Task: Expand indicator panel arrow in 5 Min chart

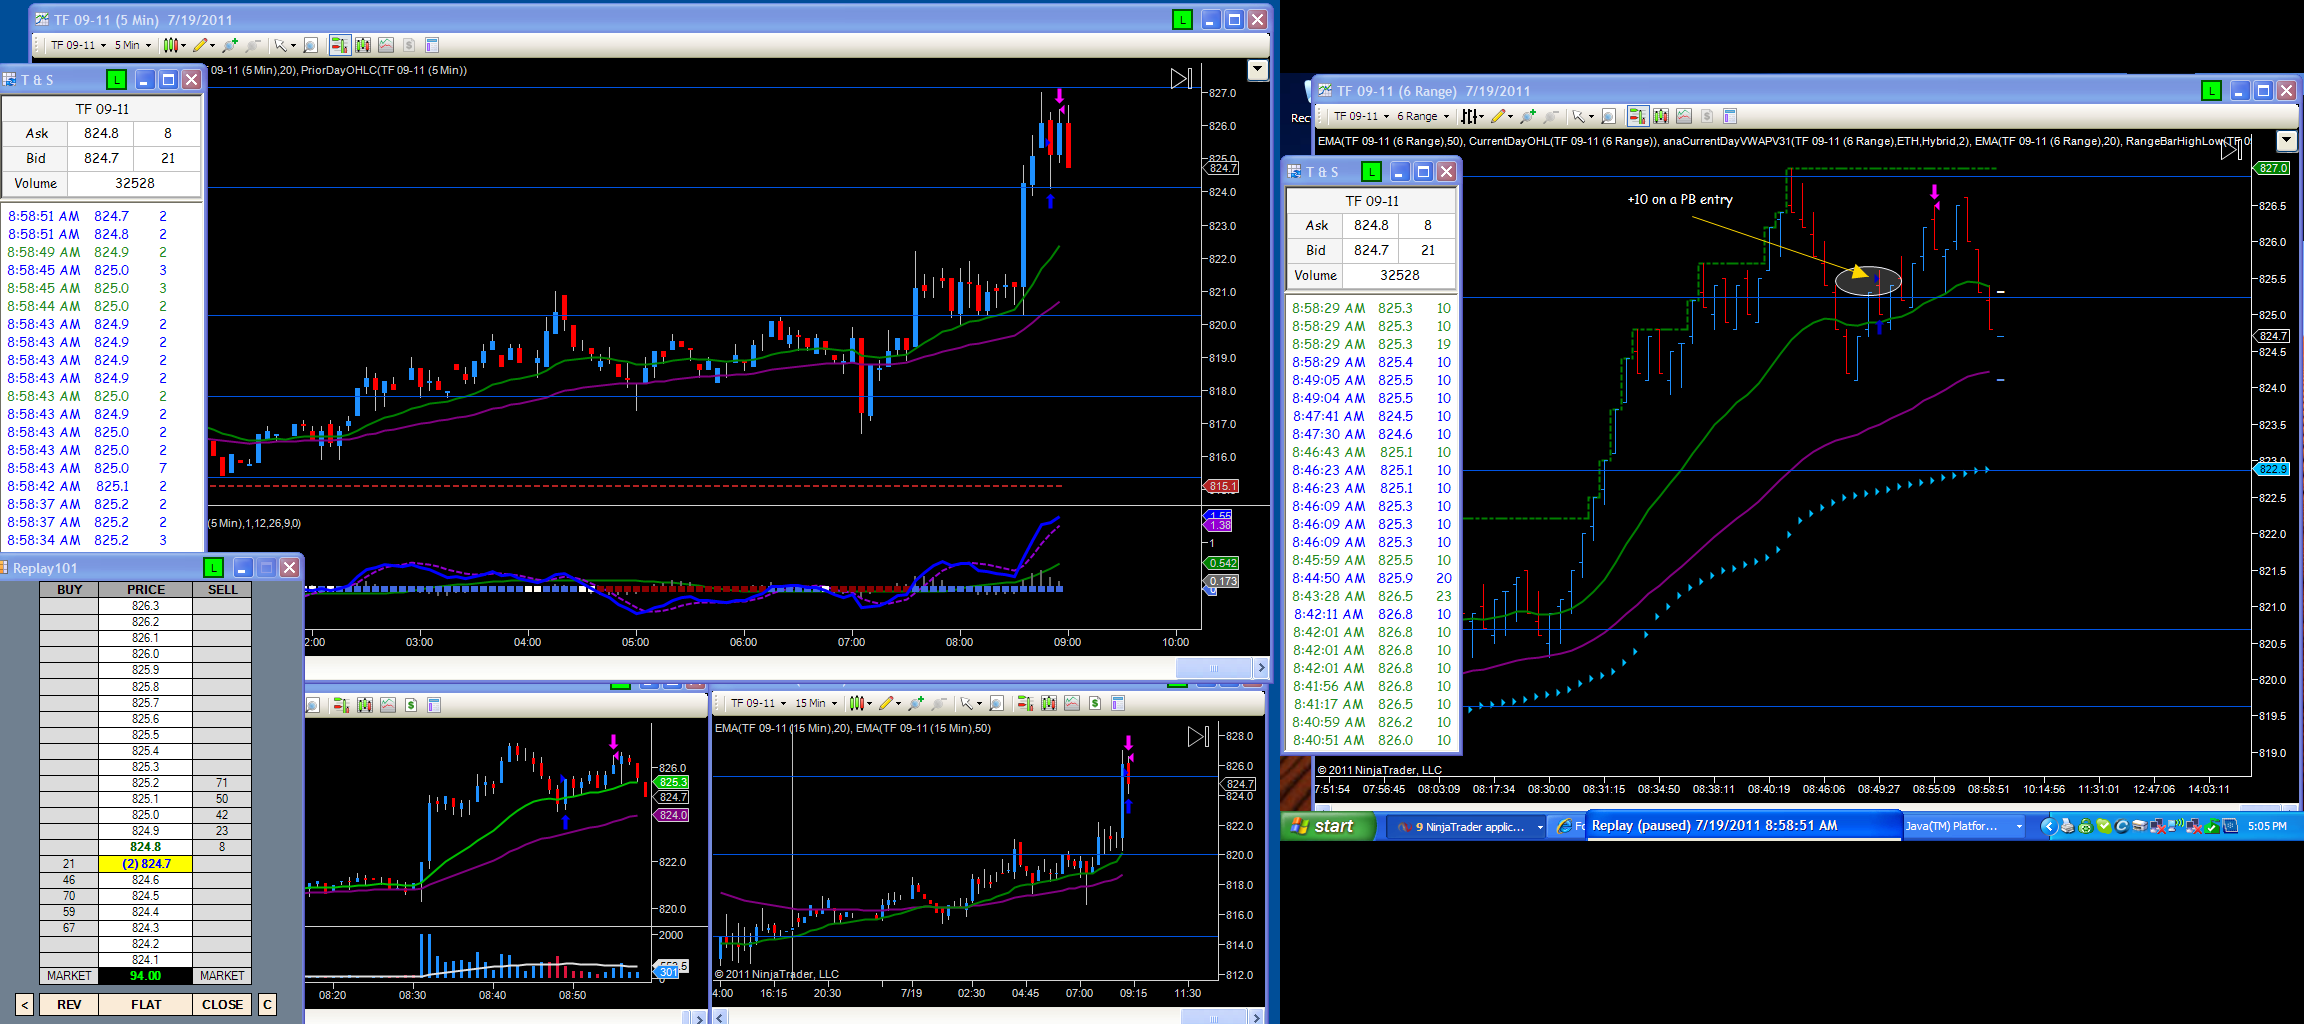Action: click(x=1258, y=70)
